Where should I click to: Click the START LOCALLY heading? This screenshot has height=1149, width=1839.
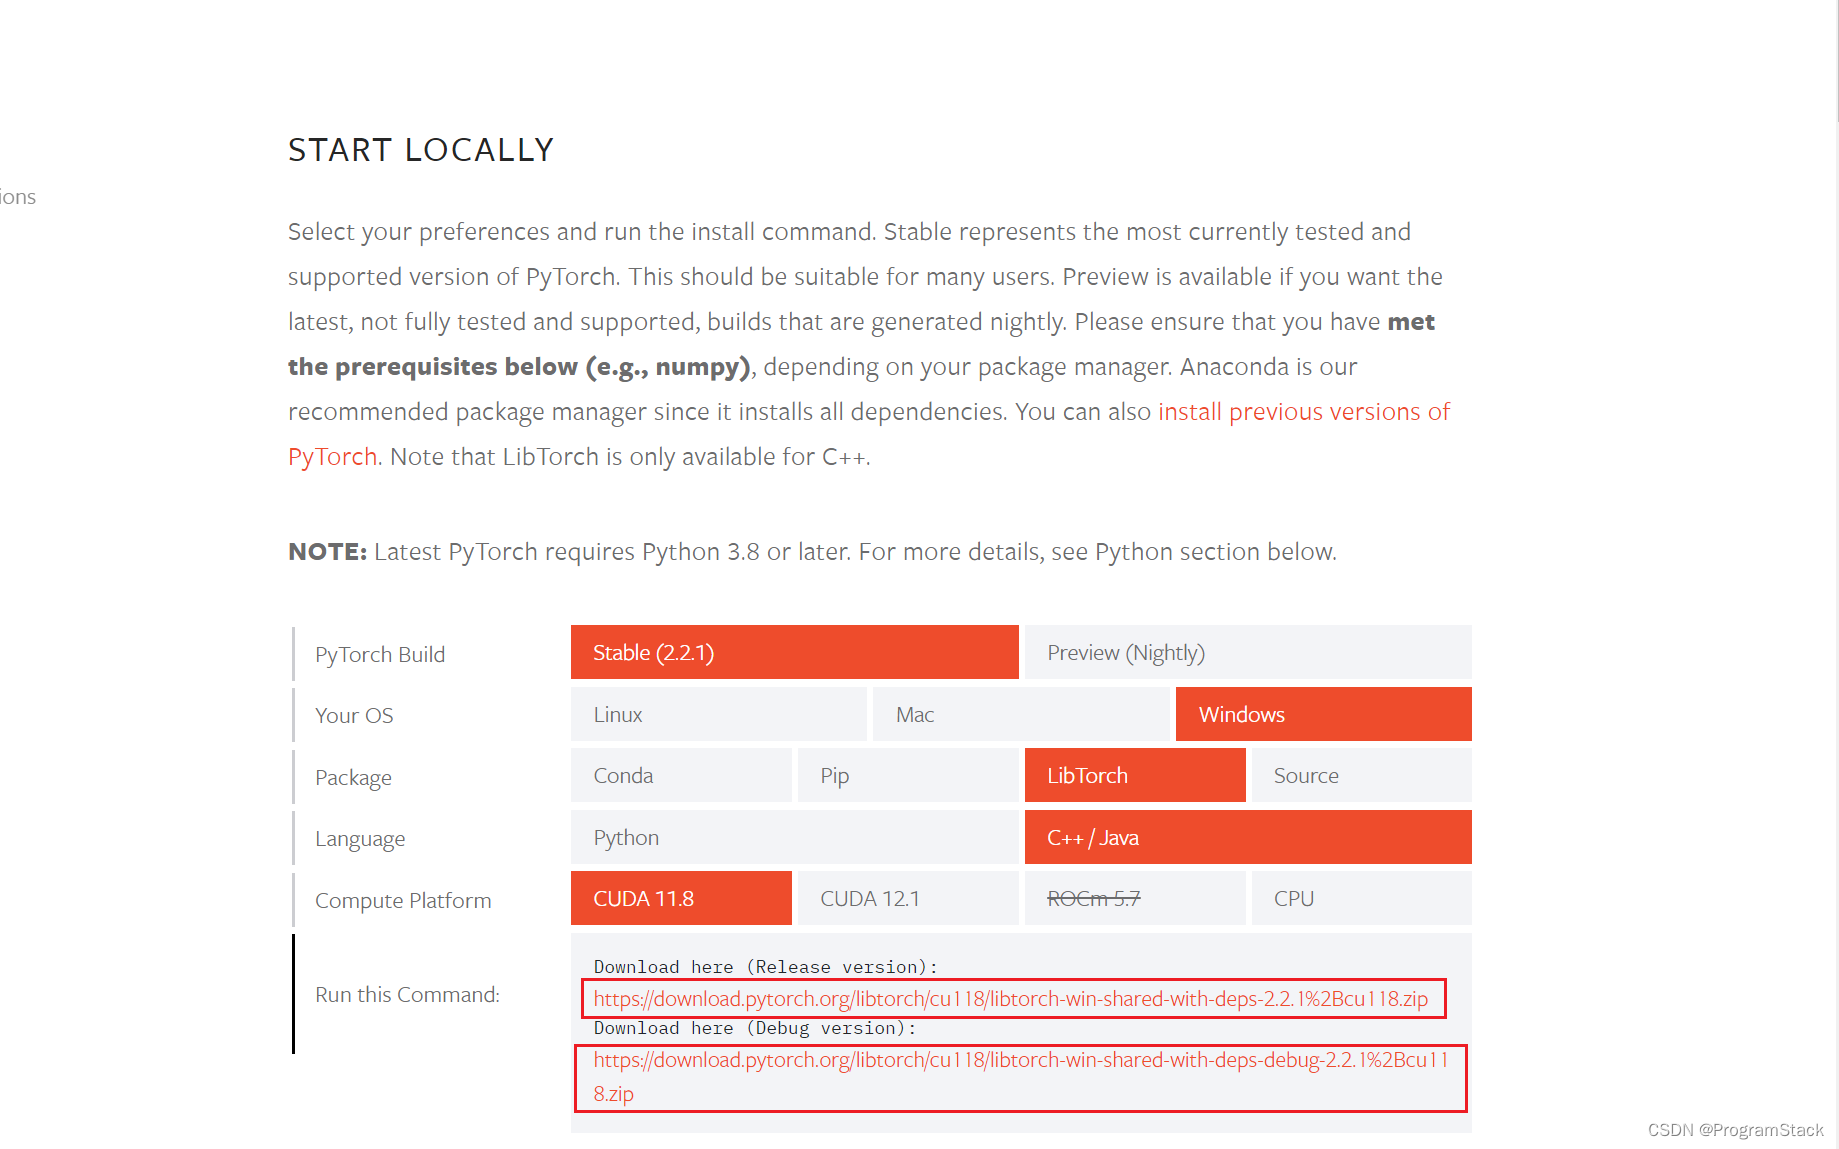tap(421, 149)
